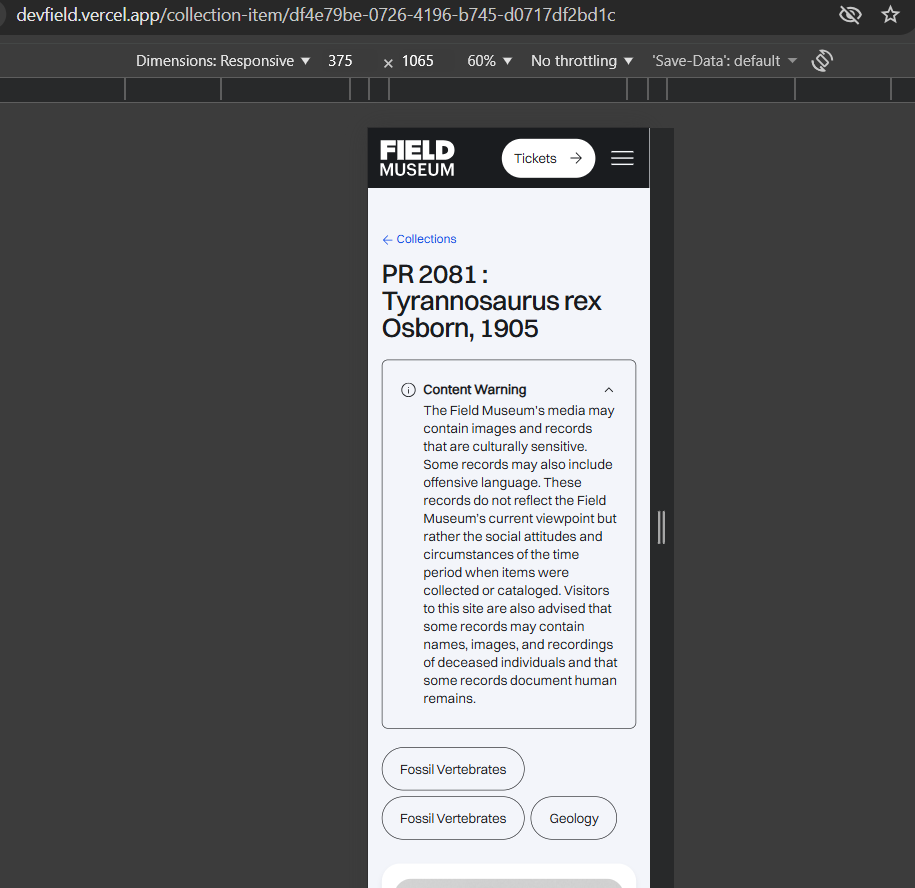Collapse the Content Warning section
915x888 pixels.
pyautogui.click(x=609, y=390)
